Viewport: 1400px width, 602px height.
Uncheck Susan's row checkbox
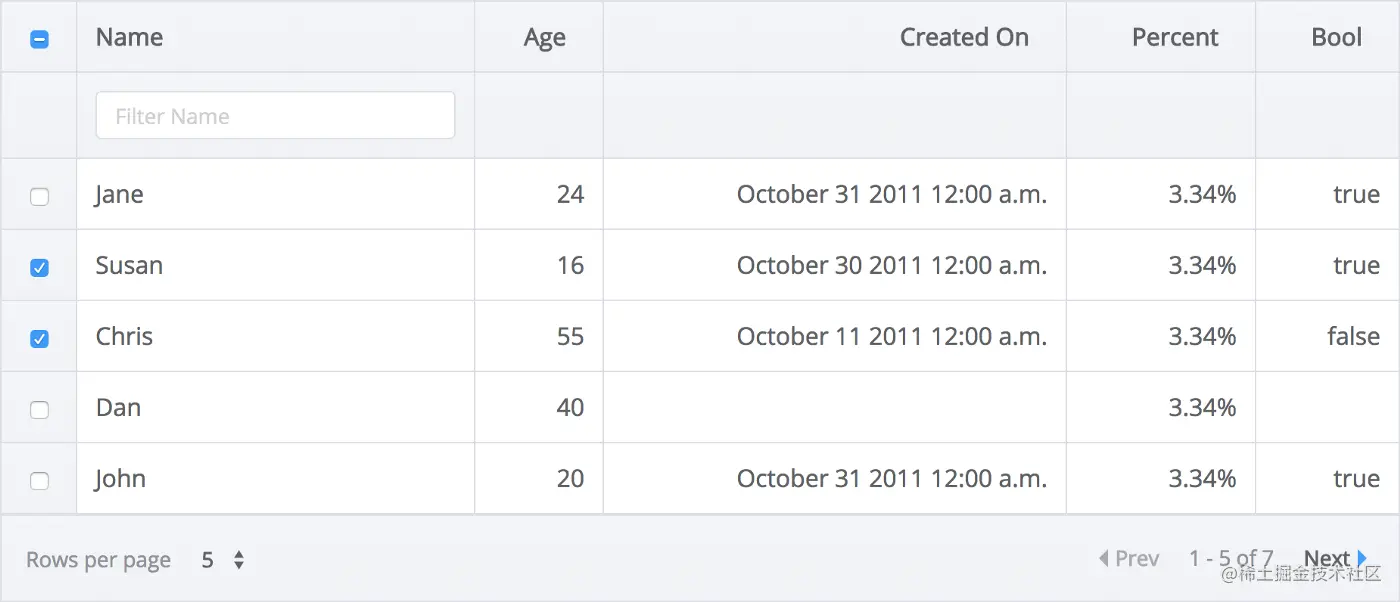click(x=39, y=267)
